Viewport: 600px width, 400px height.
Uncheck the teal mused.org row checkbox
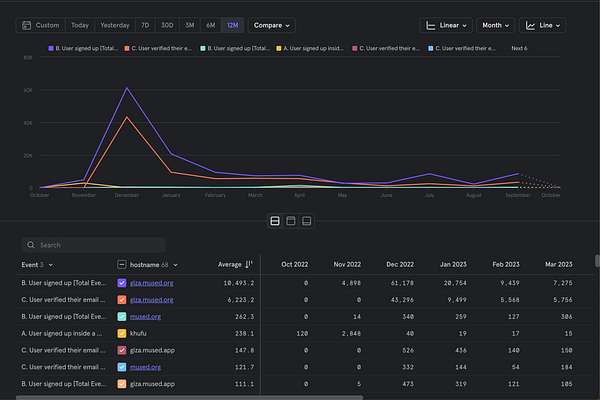coord(122,317)
